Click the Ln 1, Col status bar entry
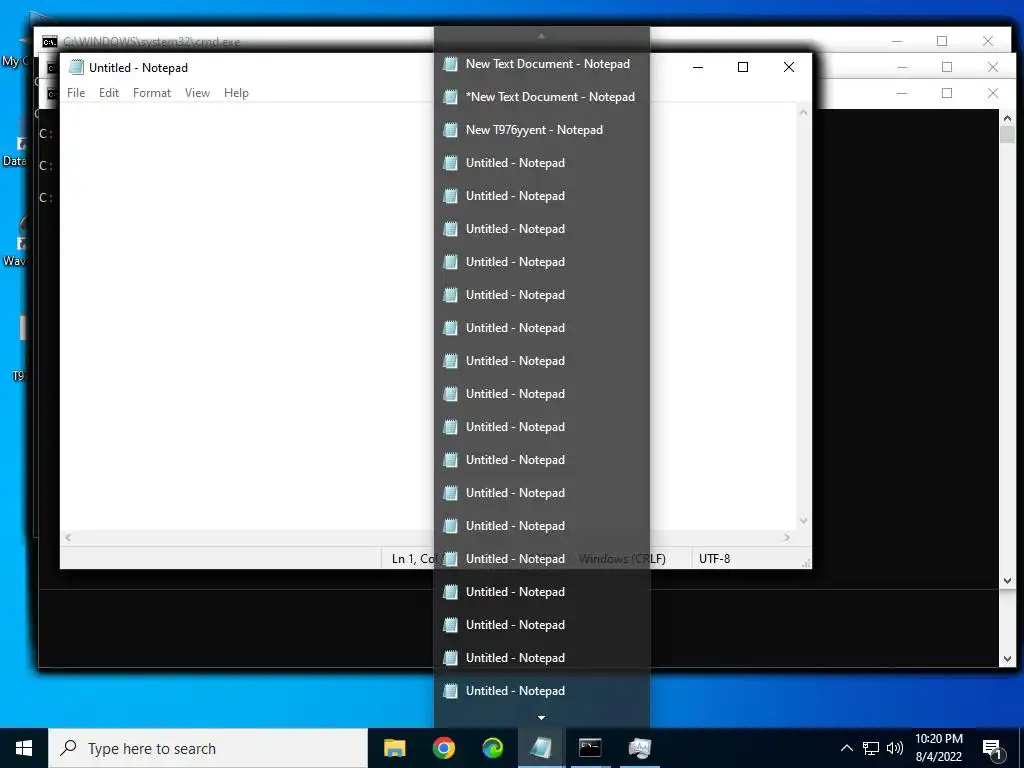 [x=413, y=559]
